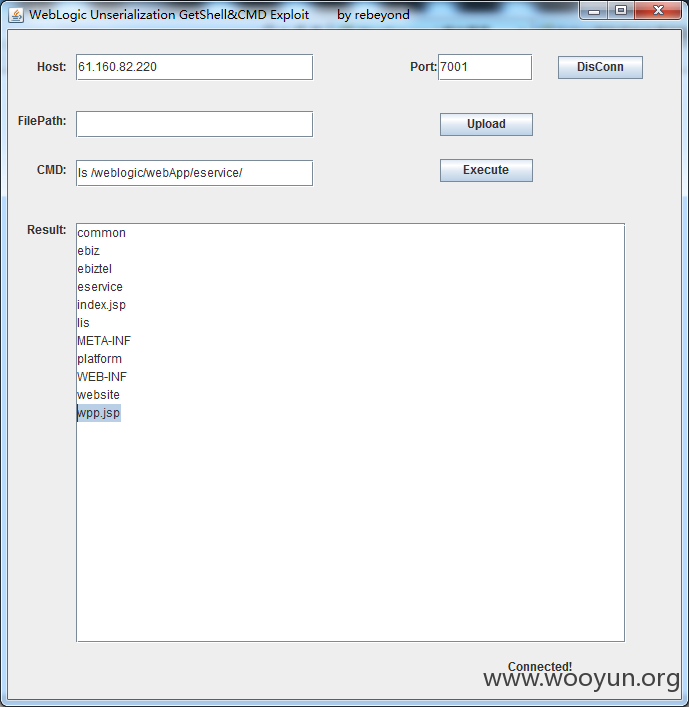Click the 'CMD:' label

point(51,170)
